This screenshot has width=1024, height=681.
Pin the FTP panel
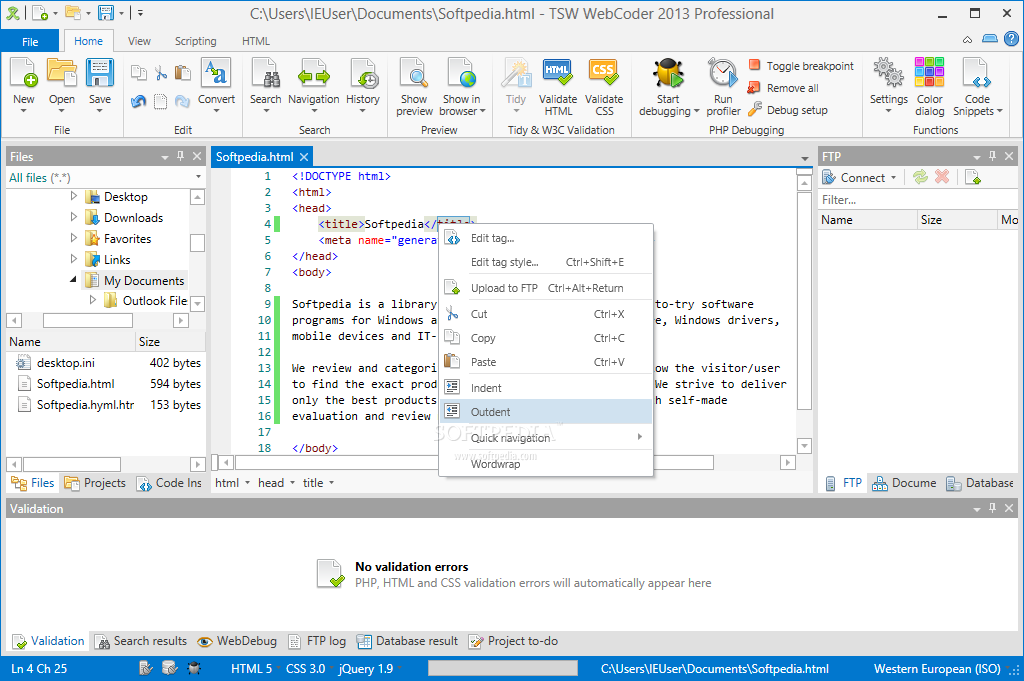(x=992, y=157)
